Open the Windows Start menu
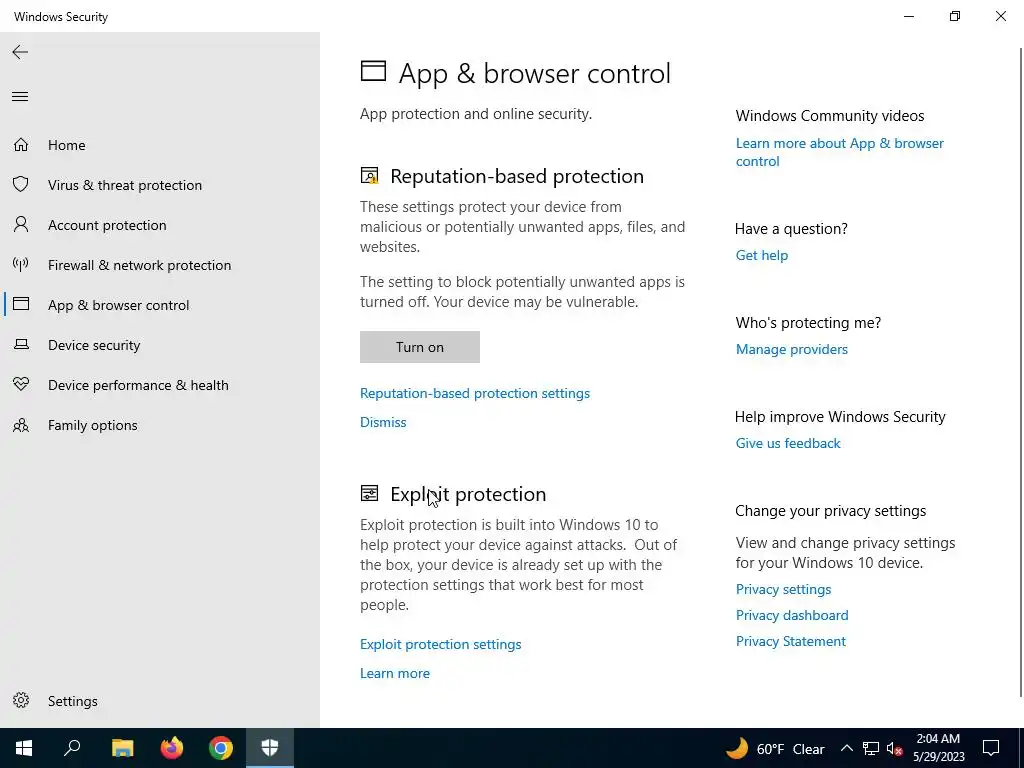 24,748
